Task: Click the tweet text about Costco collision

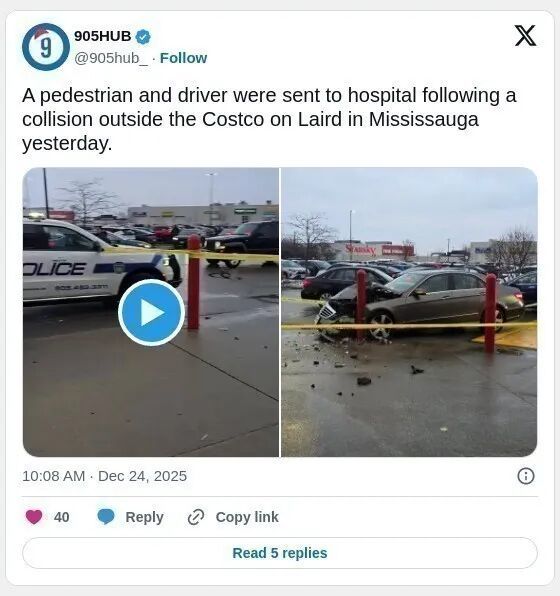Action: pyautogui.click(x=269, y=119)
